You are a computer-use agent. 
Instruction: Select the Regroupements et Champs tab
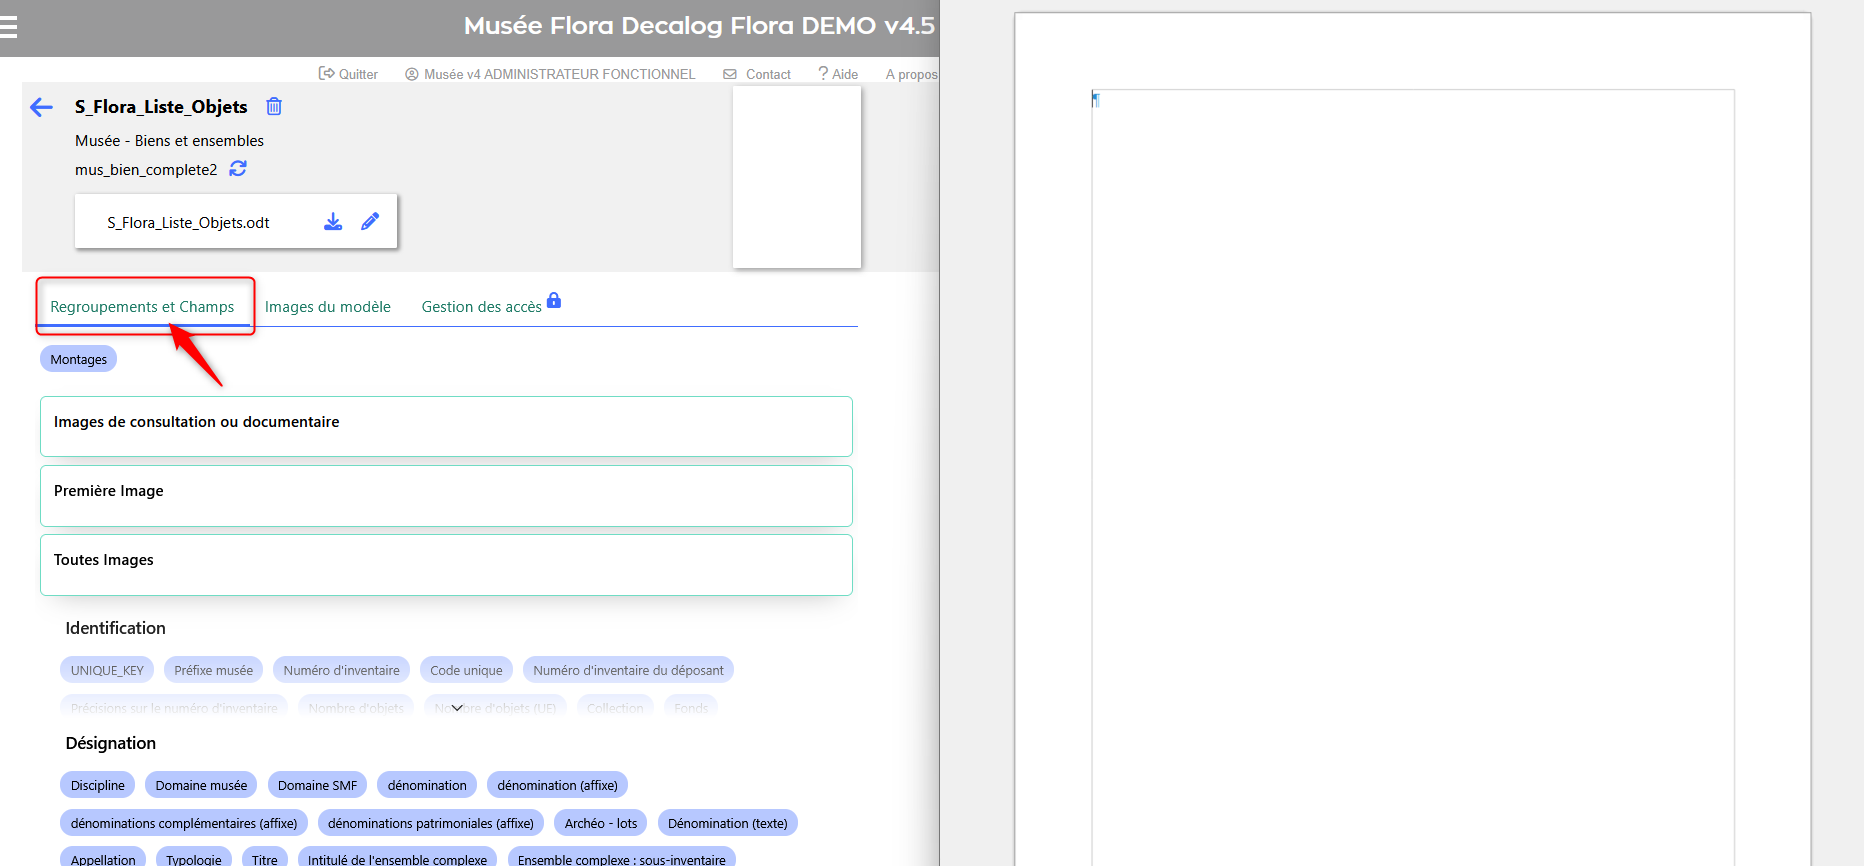142,307
